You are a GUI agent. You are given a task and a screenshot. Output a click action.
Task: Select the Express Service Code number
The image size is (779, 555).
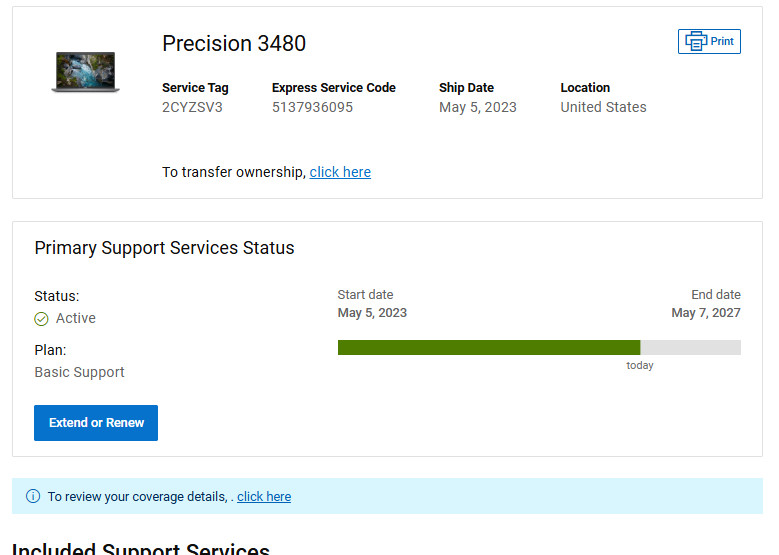312,107
